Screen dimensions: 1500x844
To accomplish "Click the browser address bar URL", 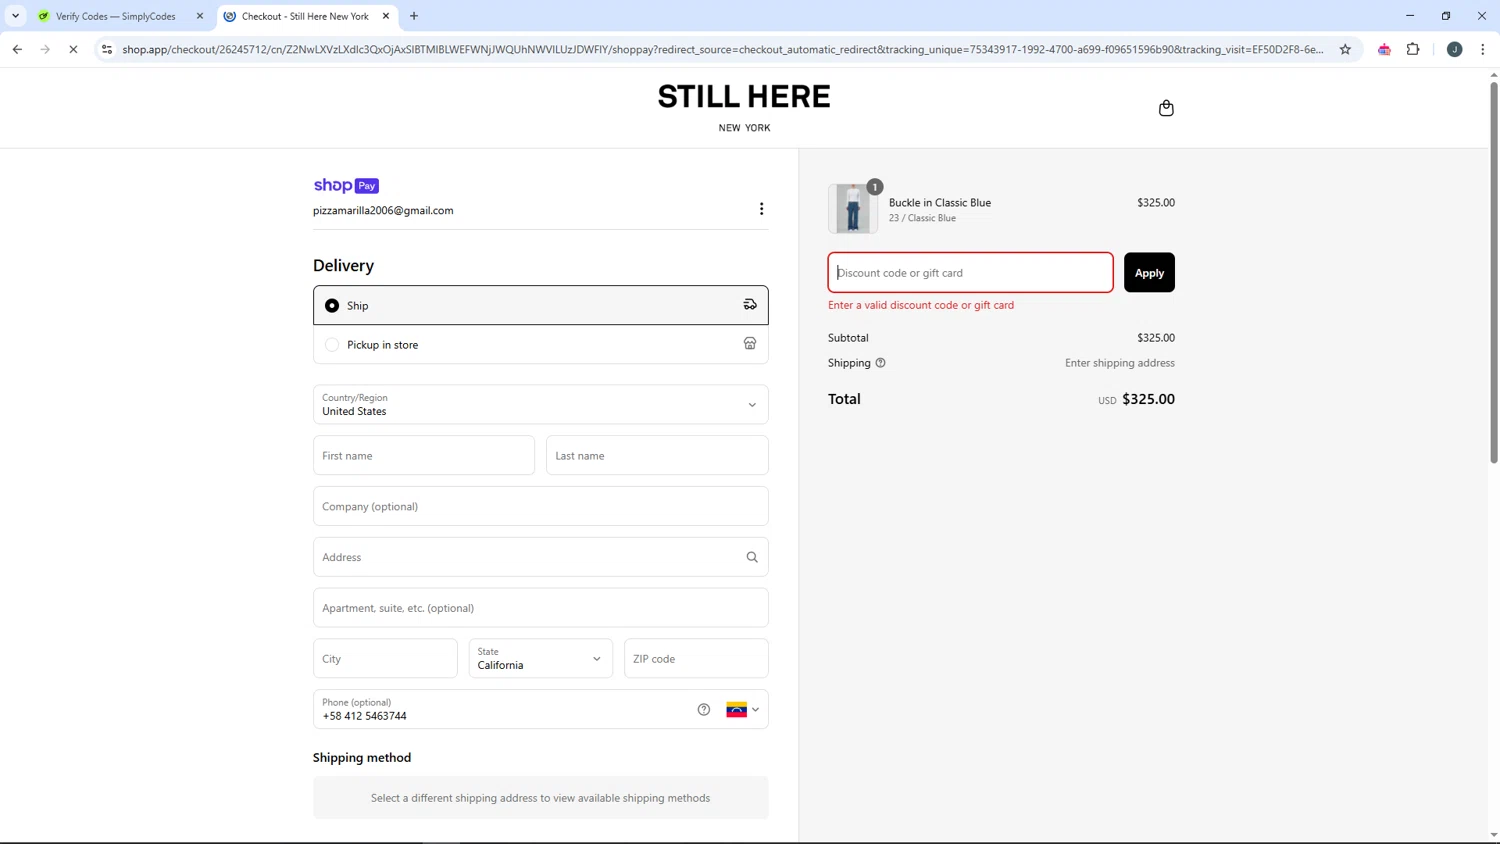I will [x=722, y=49].
